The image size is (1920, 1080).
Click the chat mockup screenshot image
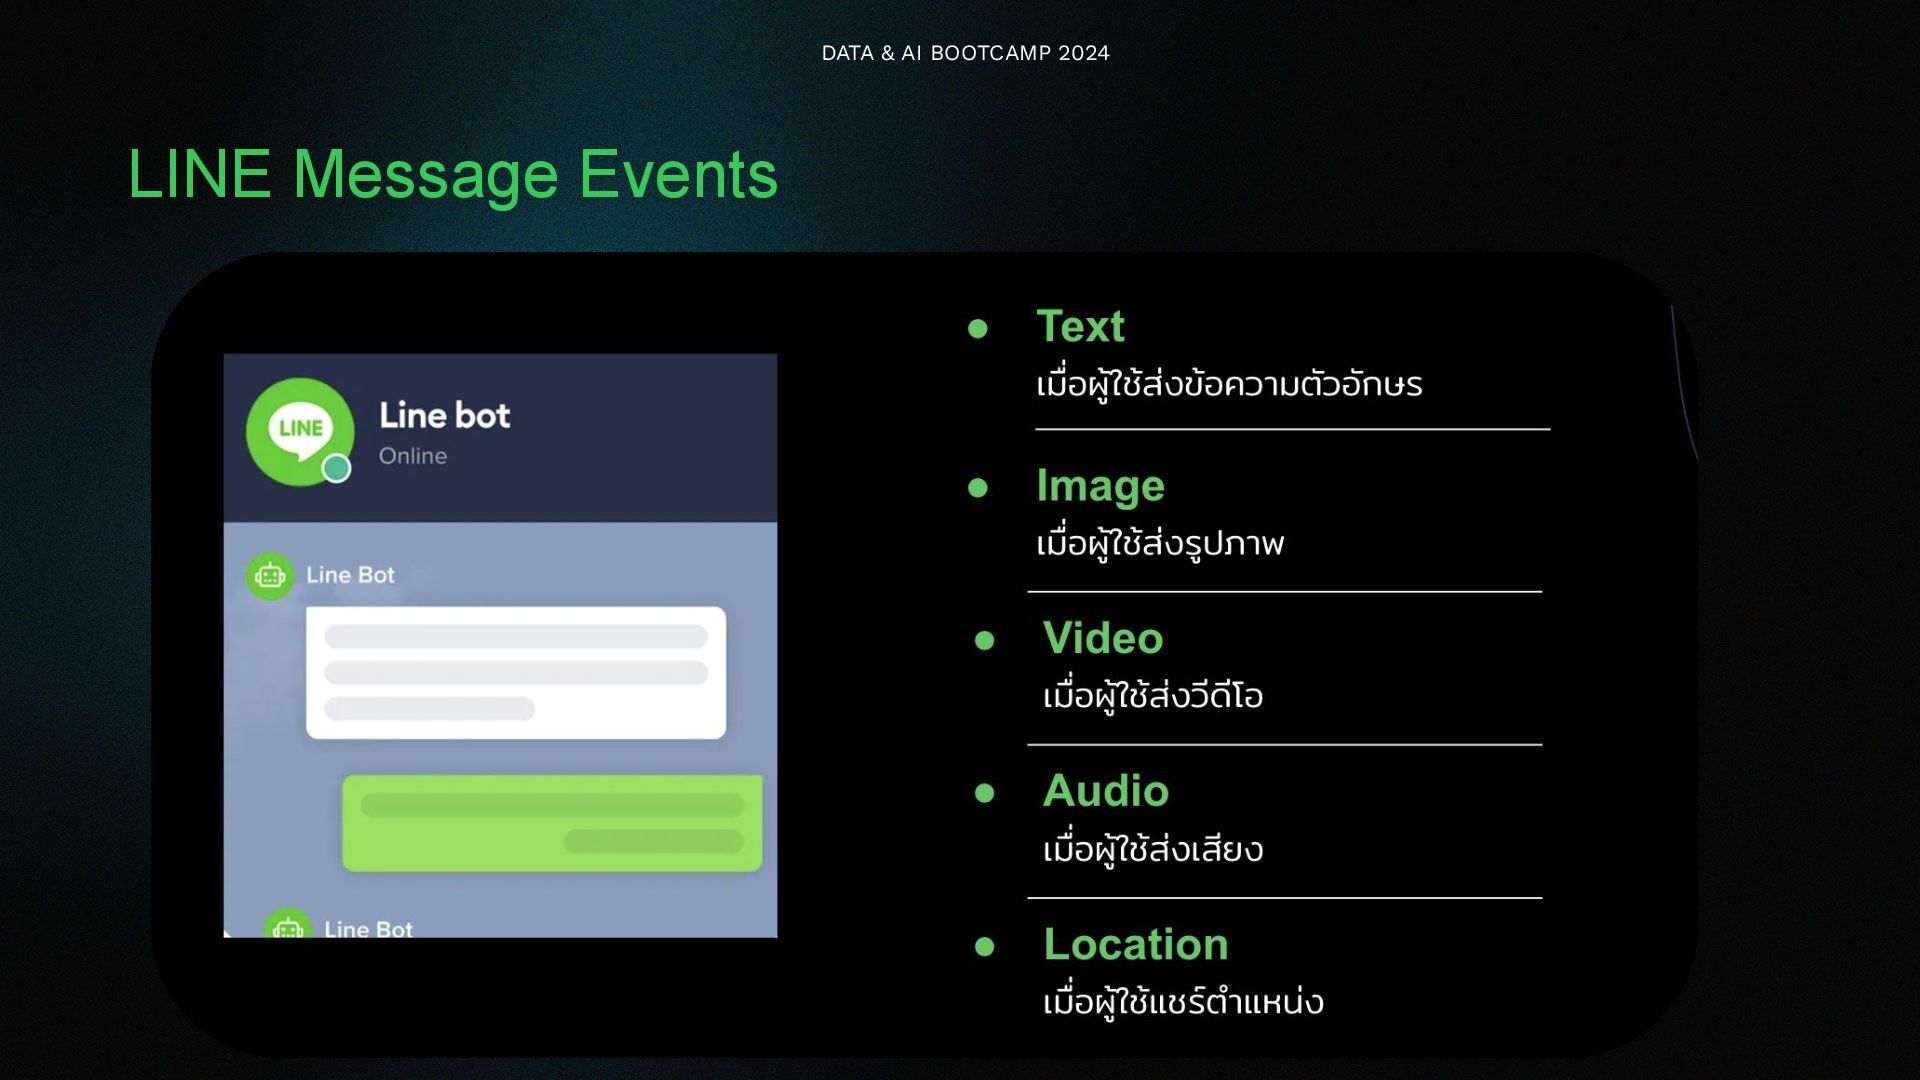pos(500,645)
